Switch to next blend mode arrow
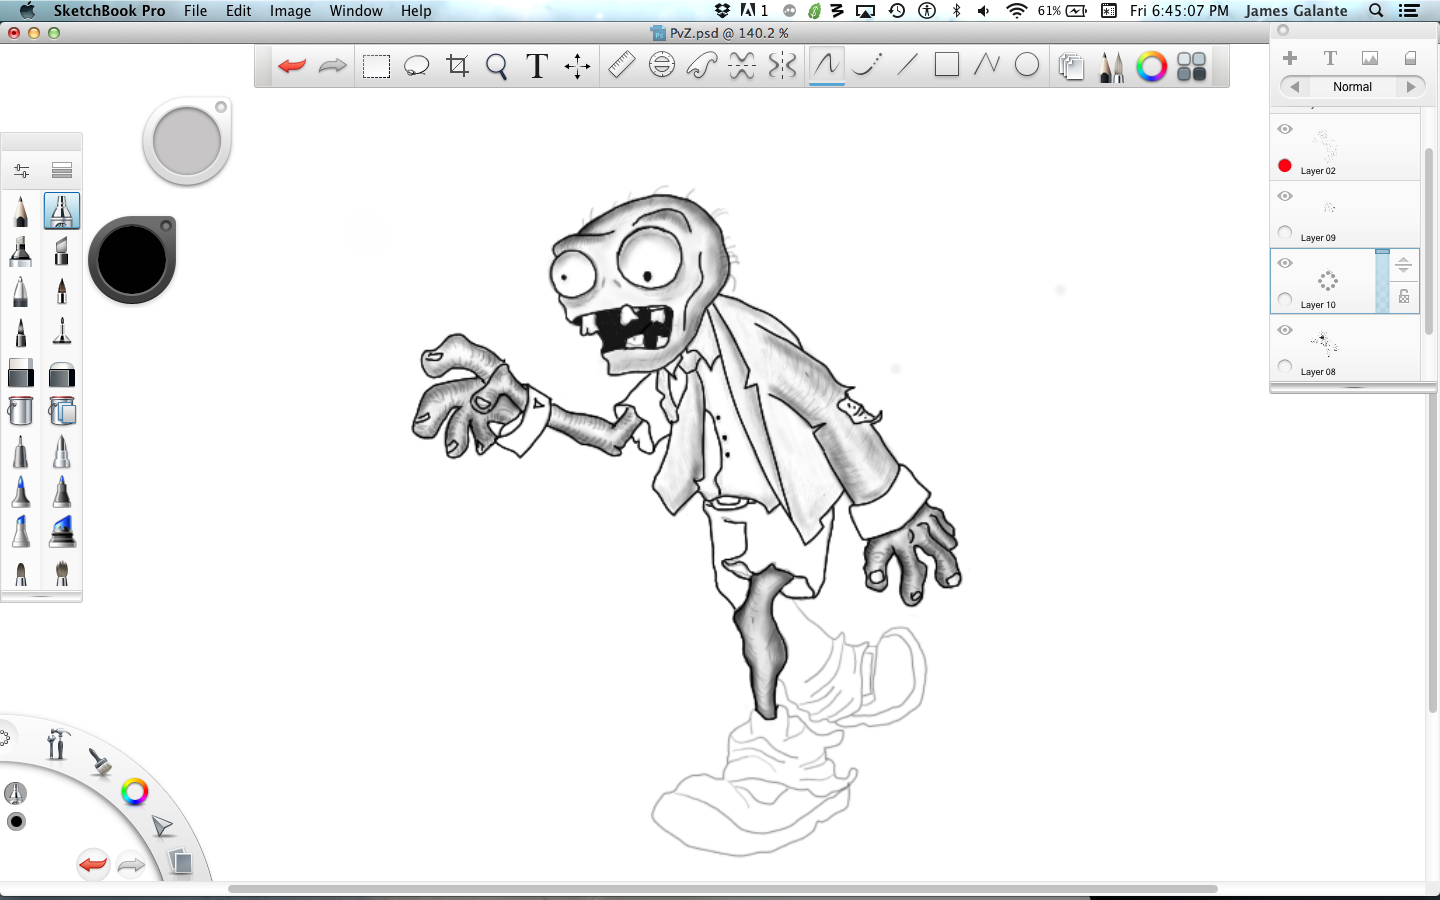Screen dimensions: 1440x900 [1411, 87]
